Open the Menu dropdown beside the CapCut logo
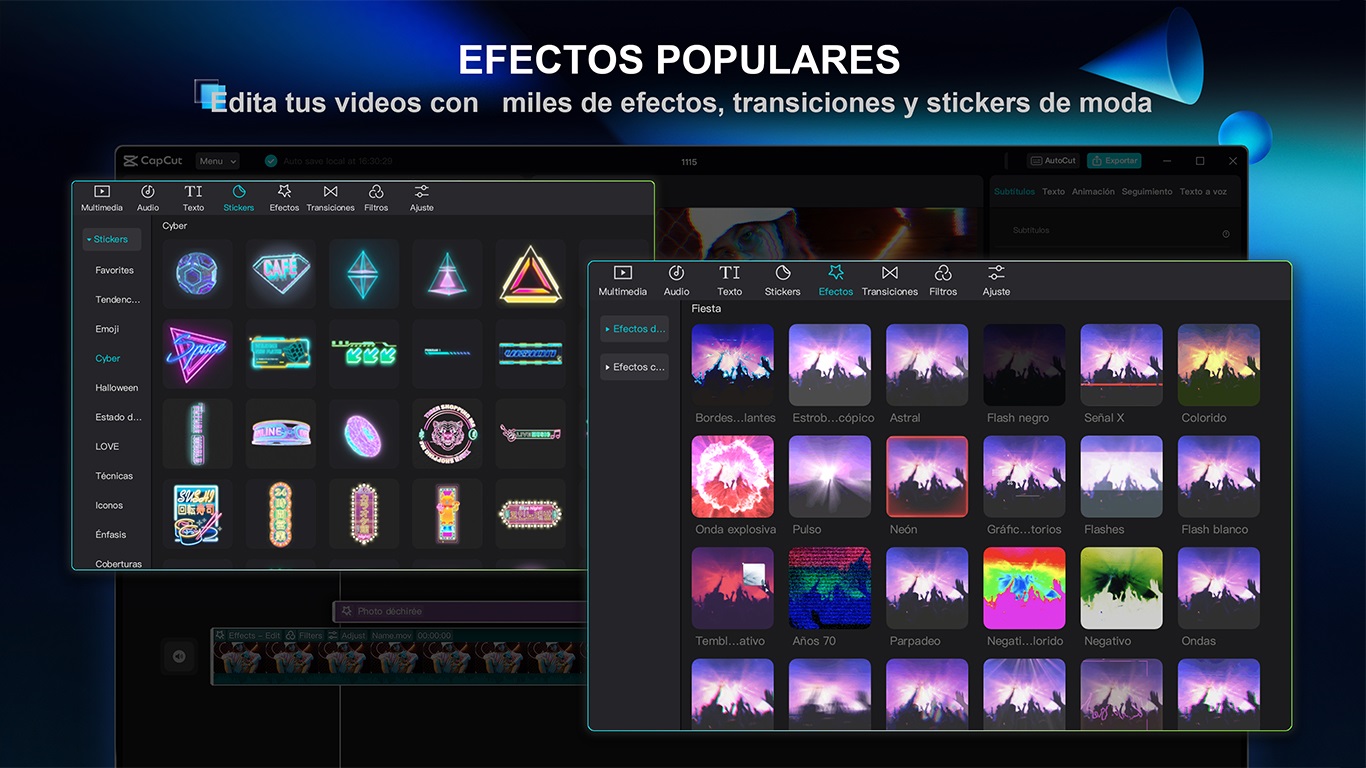Image resolution: width=1366 pixels, height=768 pixels. pos(217,161)
